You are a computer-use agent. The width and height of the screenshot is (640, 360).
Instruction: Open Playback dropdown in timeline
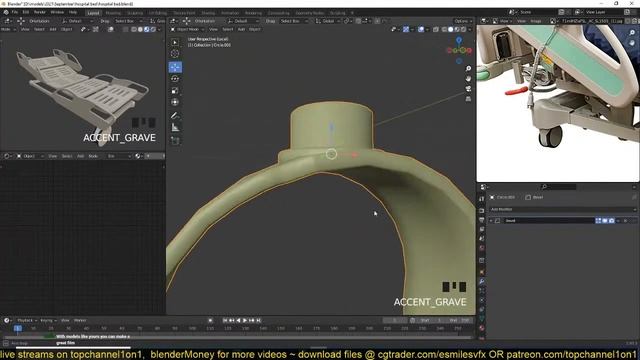(27, 320)
